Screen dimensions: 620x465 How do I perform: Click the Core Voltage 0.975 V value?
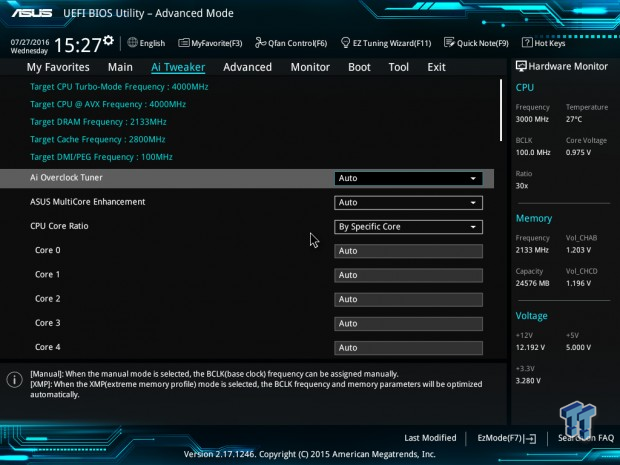[x=578, y=152]
